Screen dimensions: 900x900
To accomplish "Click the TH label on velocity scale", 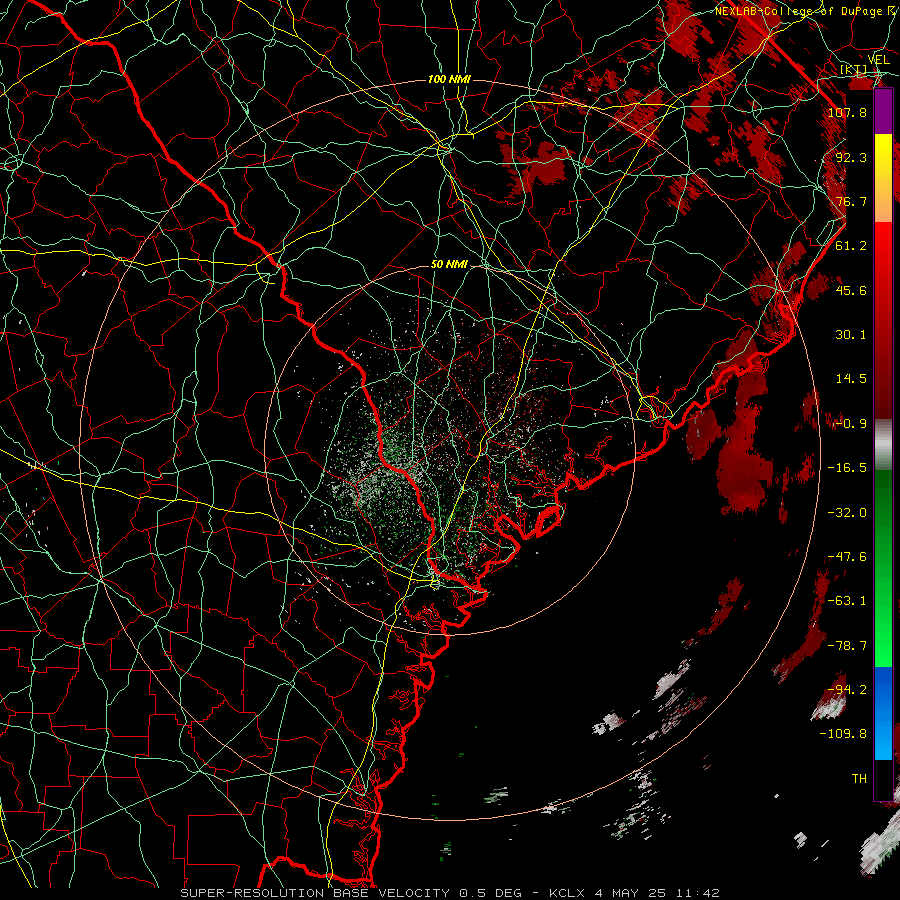I will (x=859, y=779).
